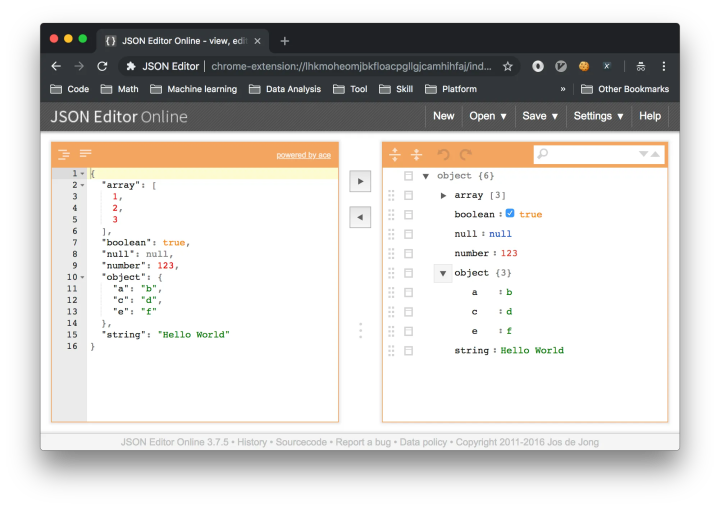
Task: Open the Save dropdown menu
Action: [x=540, y=116]
